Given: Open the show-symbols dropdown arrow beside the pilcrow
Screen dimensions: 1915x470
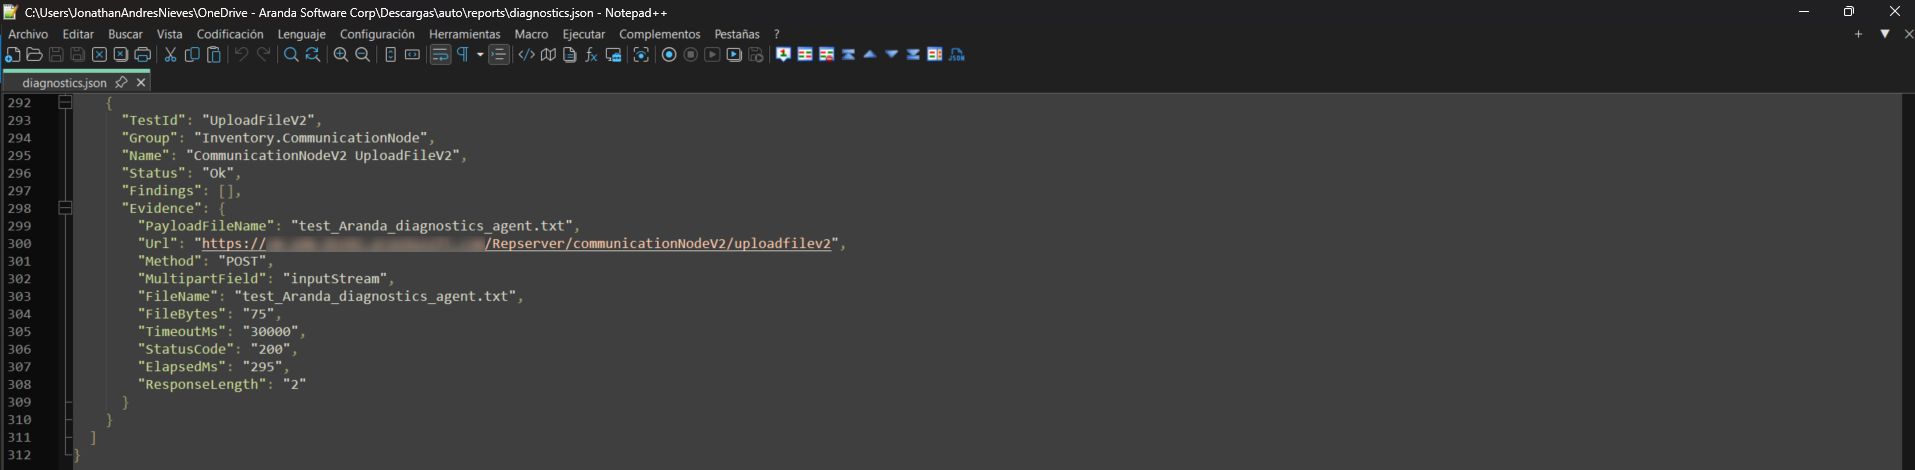Looking at the screenshot, I should click(x=480, y=55).
